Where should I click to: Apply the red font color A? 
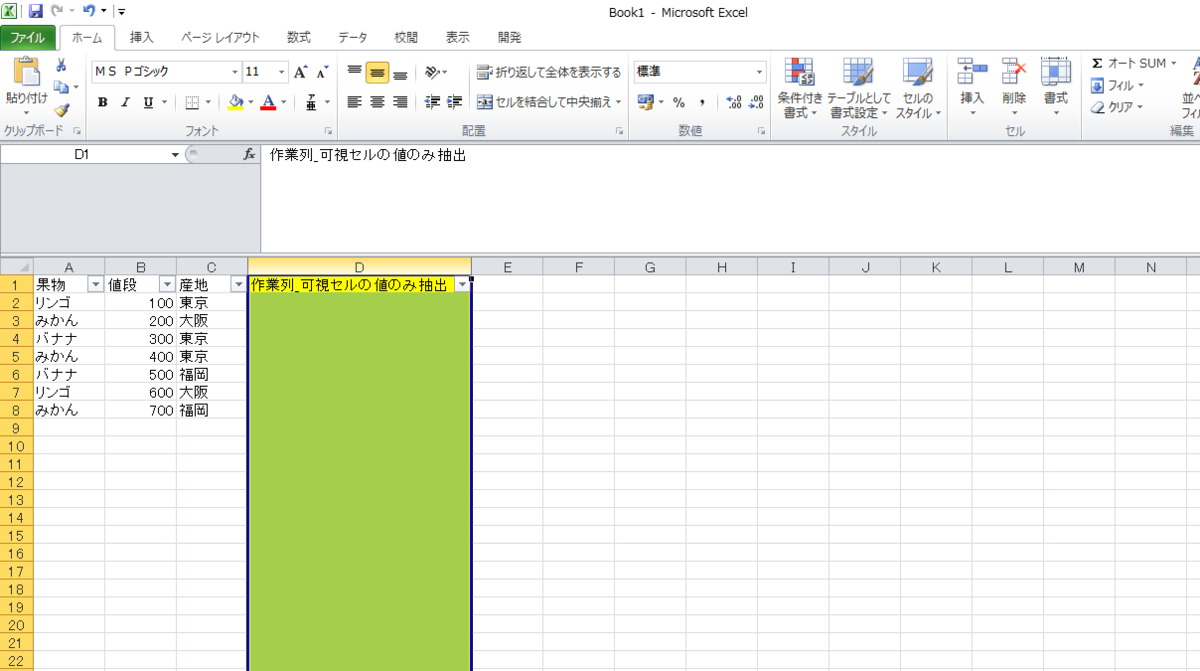click(x=267, y=102)
